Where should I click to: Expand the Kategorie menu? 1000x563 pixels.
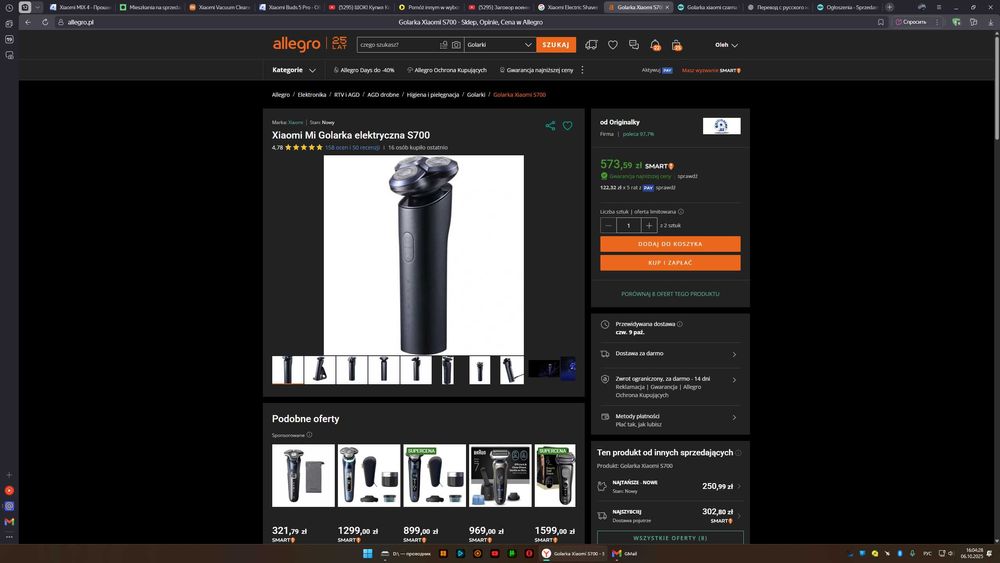(293, 70)
